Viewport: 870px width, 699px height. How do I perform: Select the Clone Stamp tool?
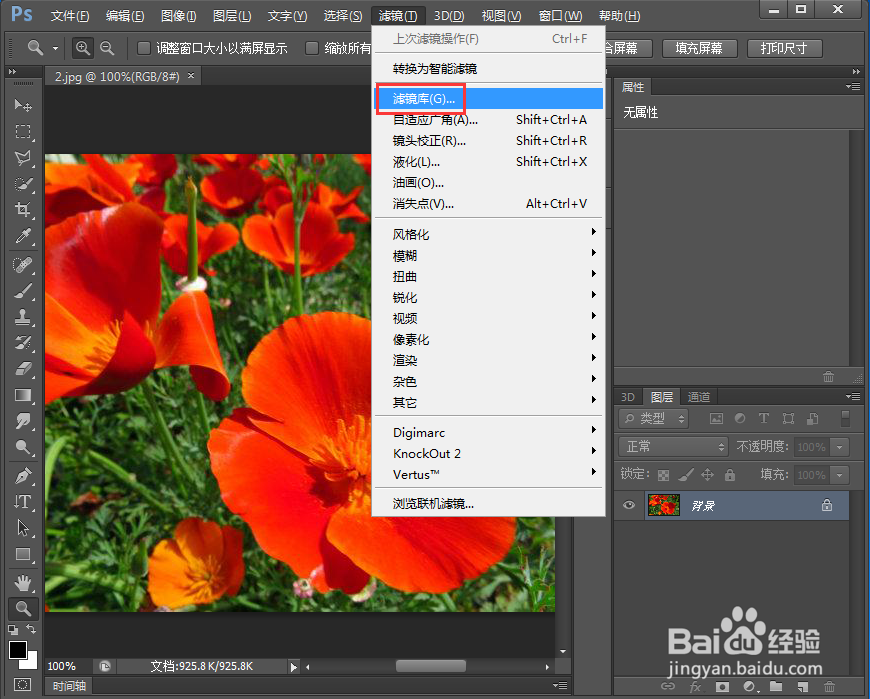(23, 317)
